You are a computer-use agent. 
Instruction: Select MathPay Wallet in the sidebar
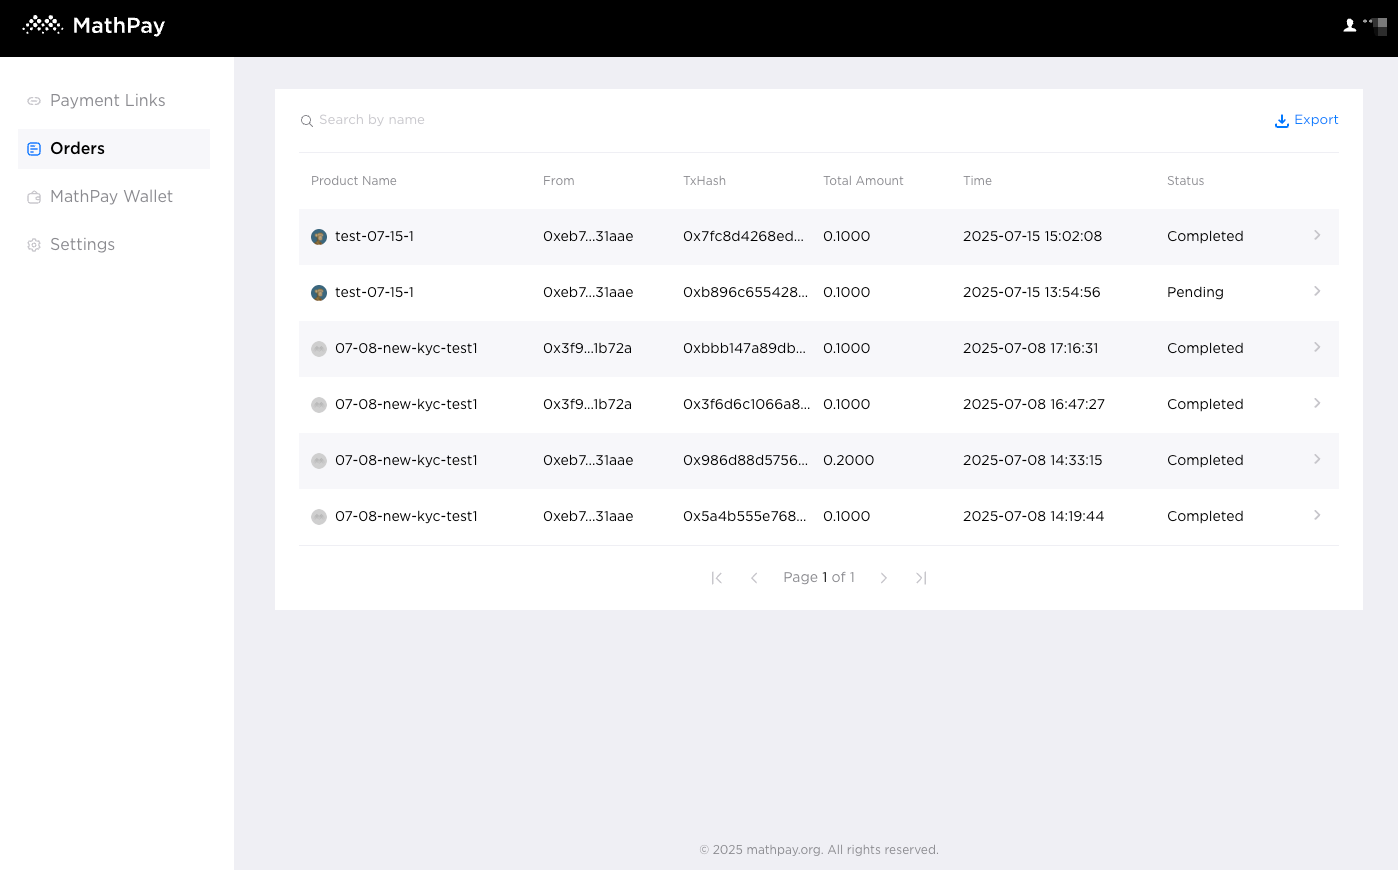(111, 197)
